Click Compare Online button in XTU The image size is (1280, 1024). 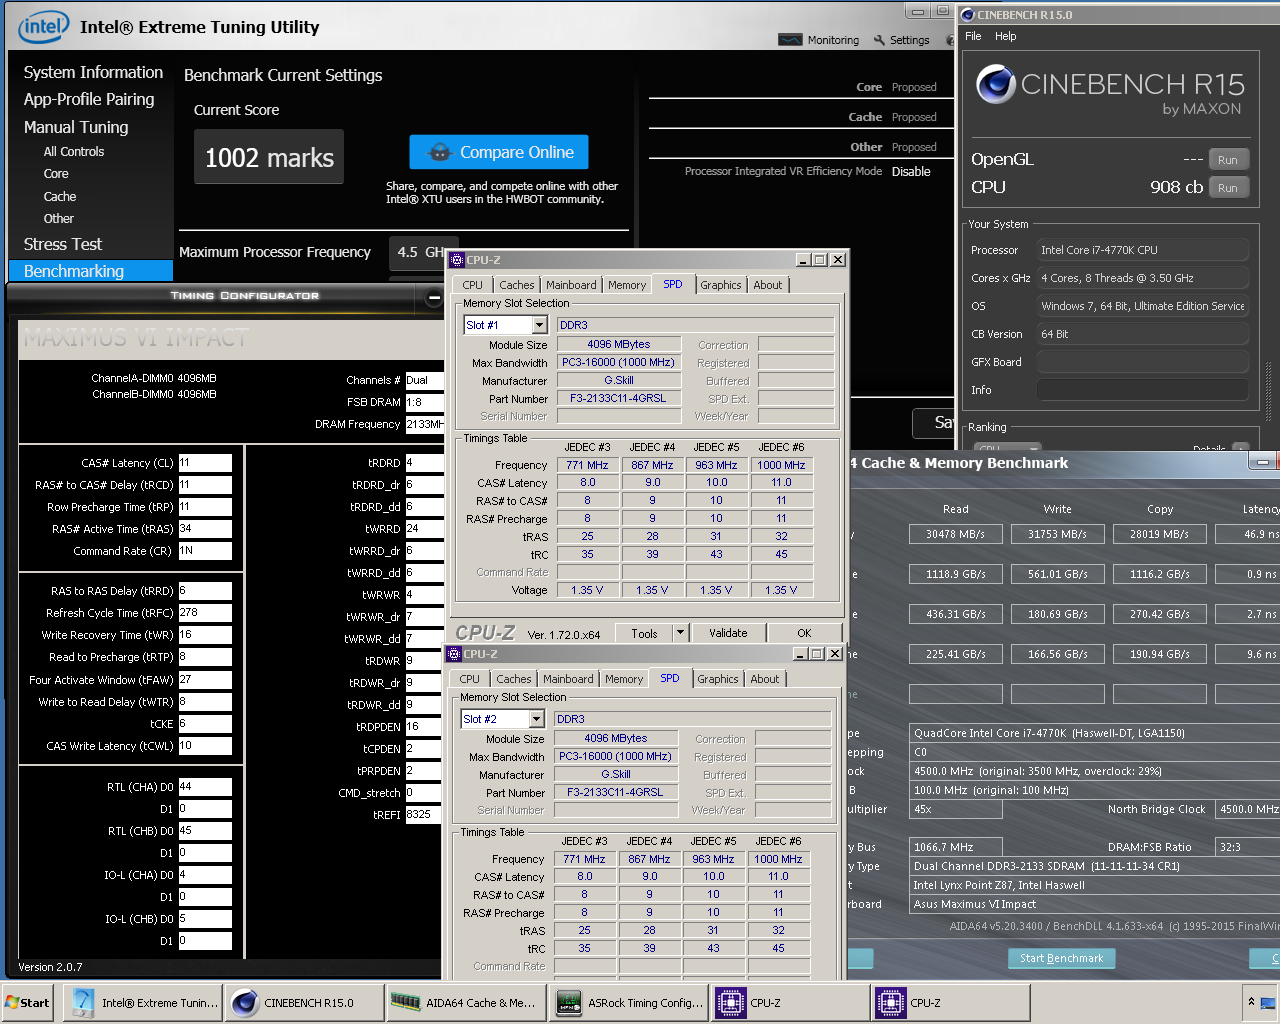pos(499,152)
